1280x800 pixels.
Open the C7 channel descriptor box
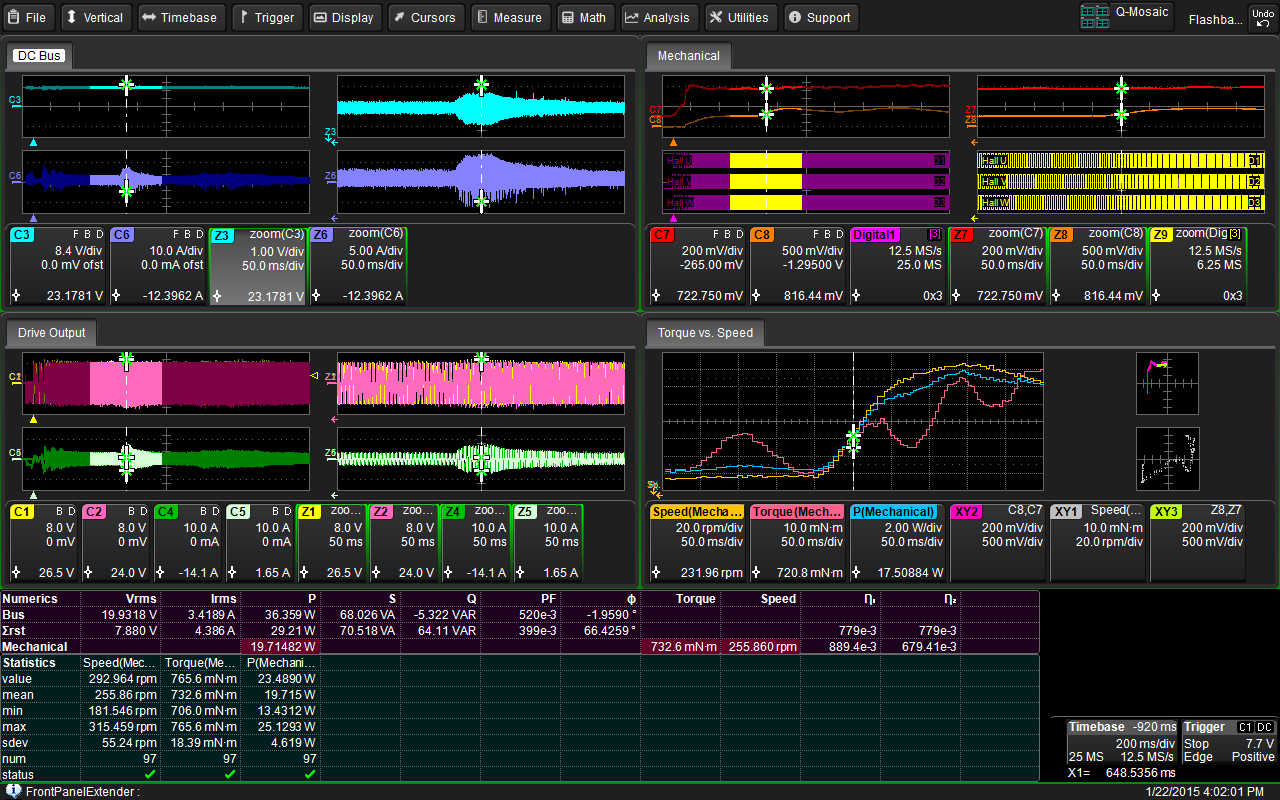coord(697,266)
